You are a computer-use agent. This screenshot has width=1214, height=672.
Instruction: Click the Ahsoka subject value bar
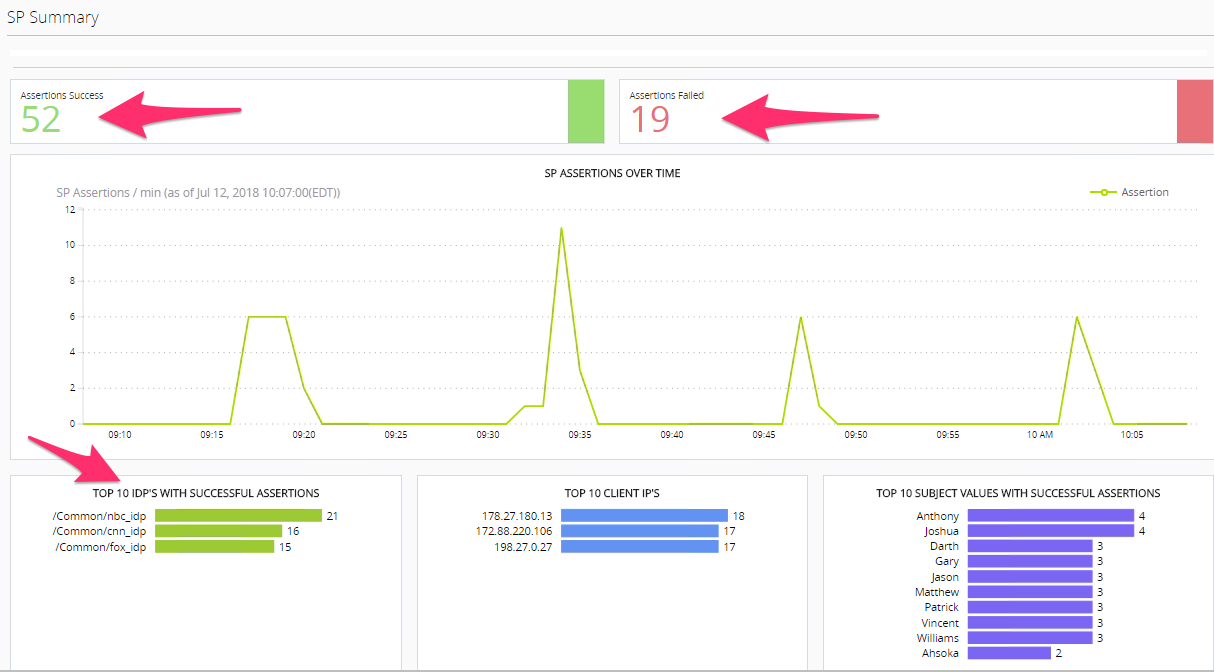tap(1009, 653)
